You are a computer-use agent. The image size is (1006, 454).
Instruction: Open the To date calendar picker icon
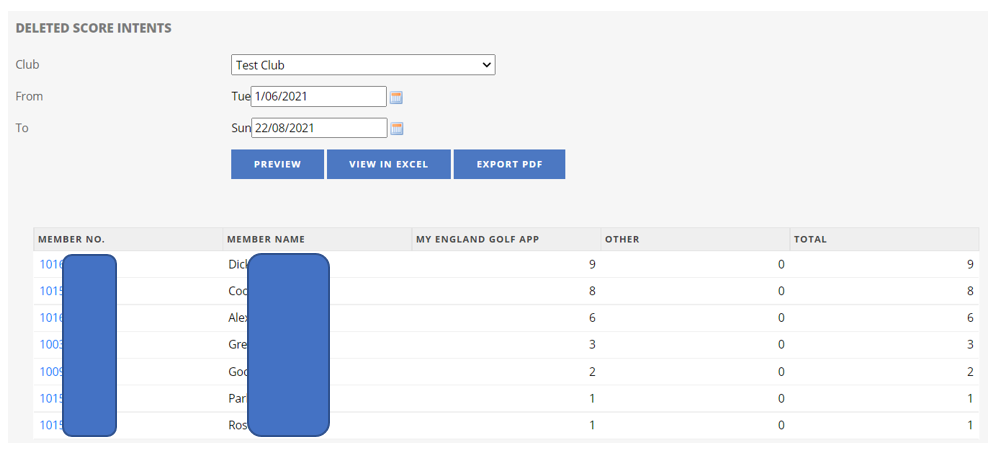396,128
